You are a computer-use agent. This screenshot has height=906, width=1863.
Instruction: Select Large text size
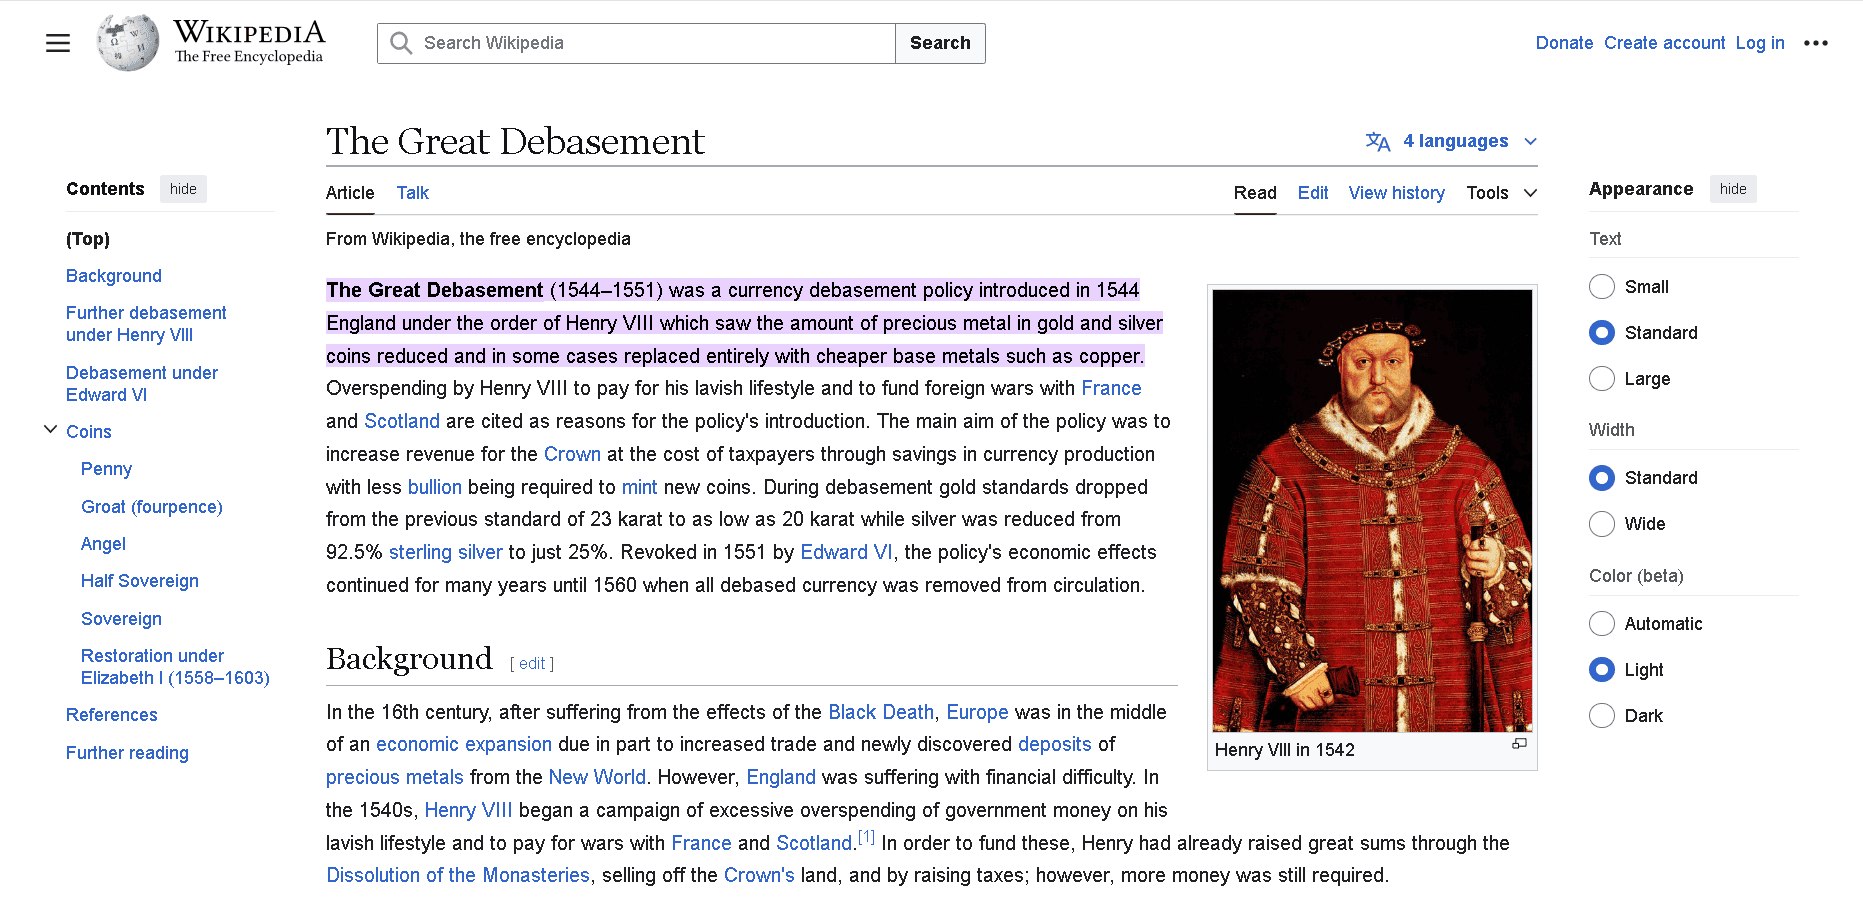(x=1602, y=379)
